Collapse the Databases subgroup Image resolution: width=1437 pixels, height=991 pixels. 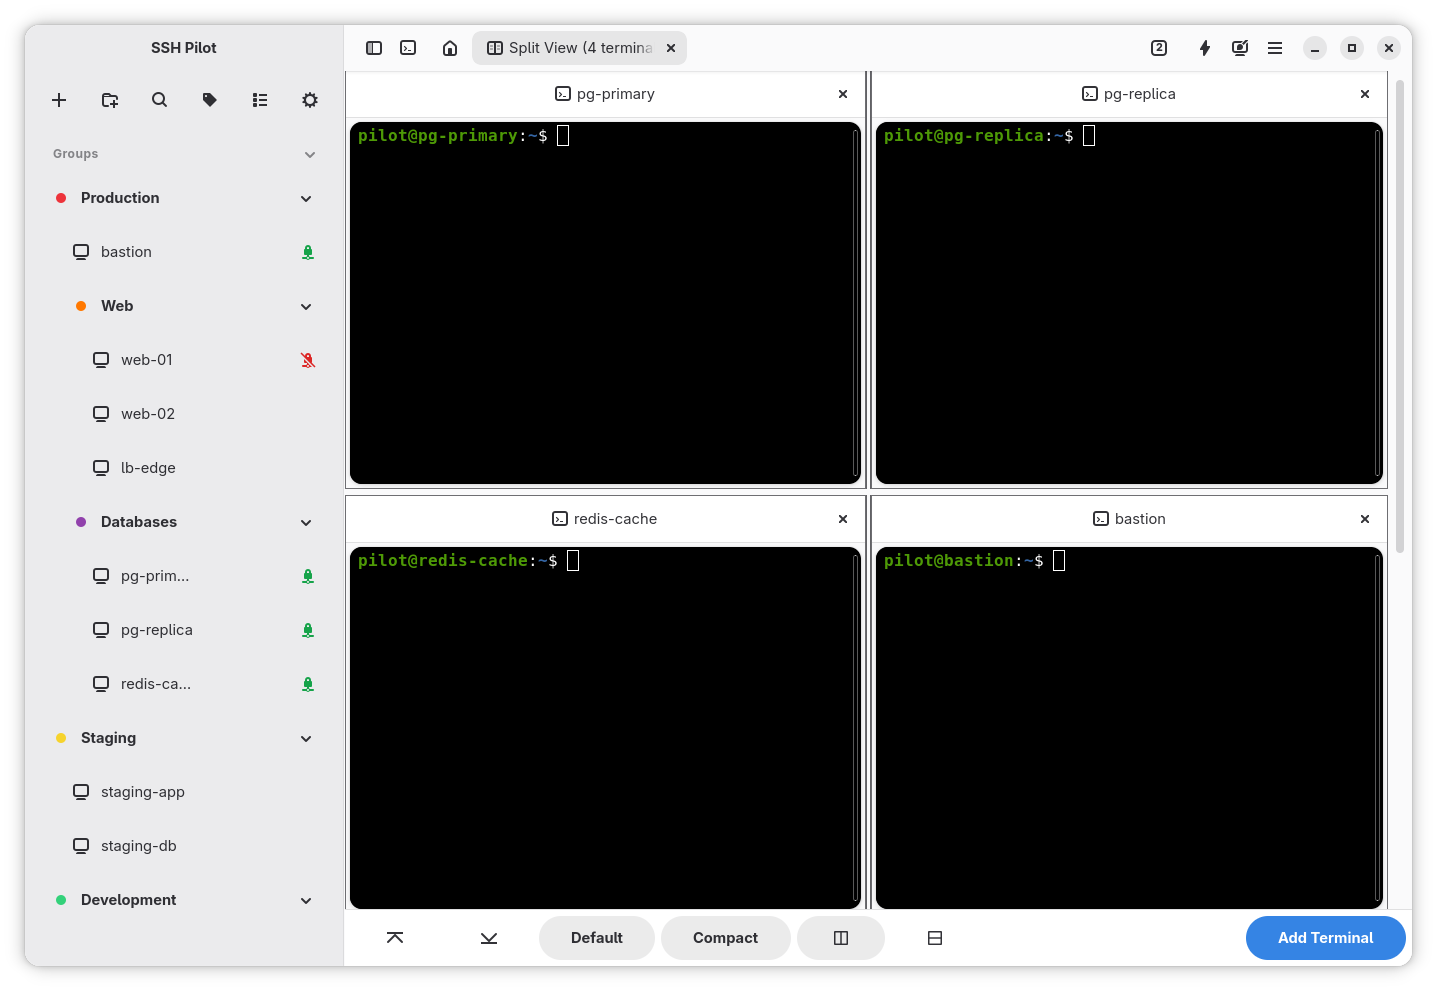(x=306, y=522)
